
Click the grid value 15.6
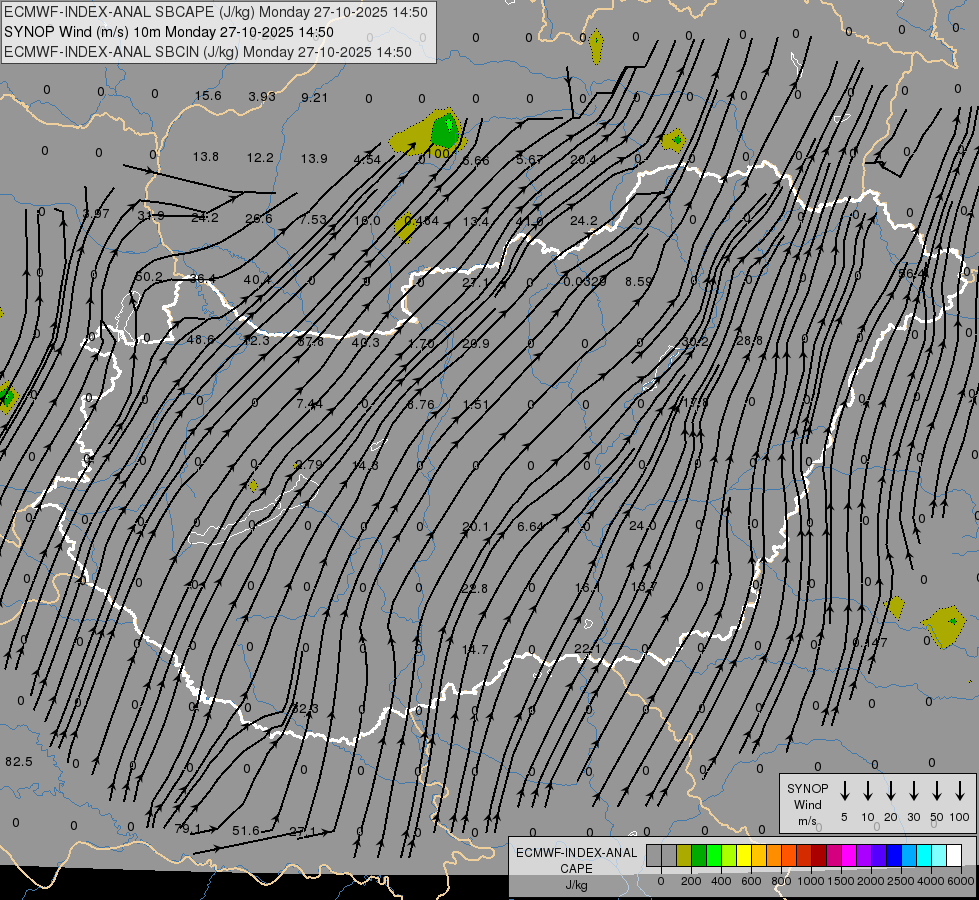click(x=208, y=96)
